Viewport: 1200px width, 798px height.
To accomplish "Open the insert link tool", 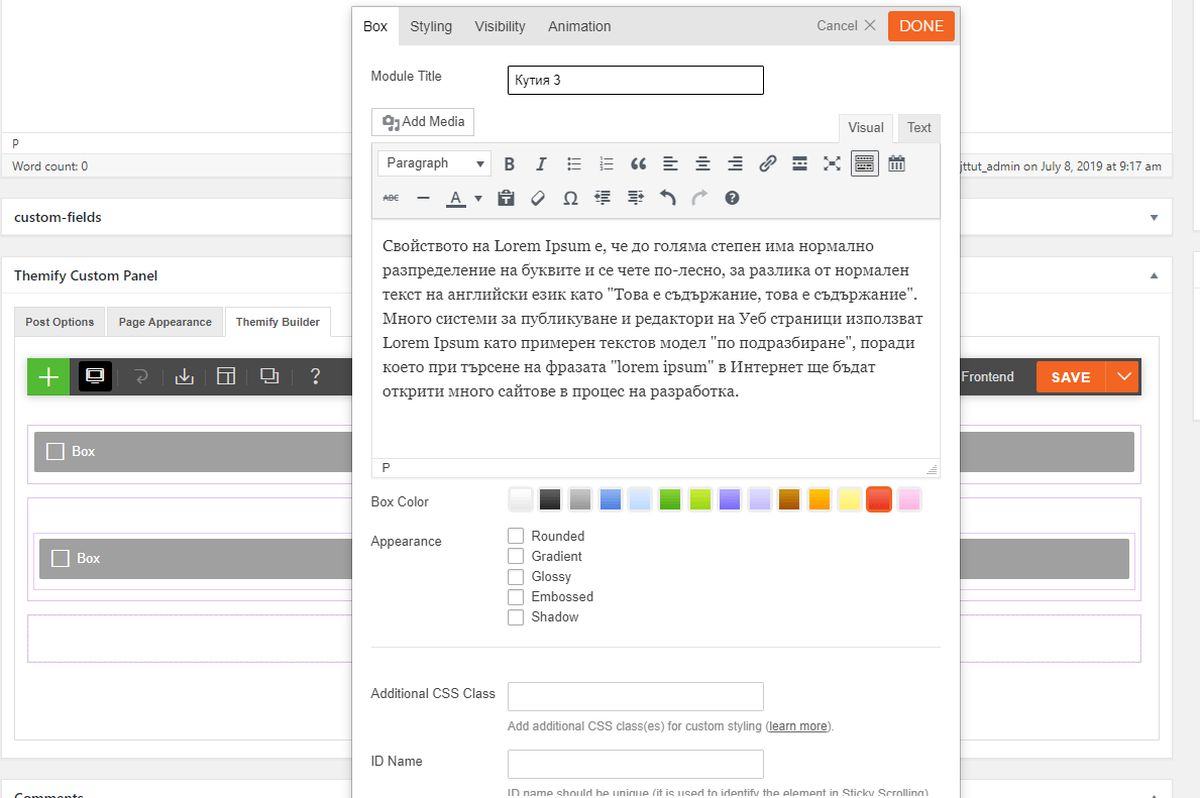I will [767, 164].
